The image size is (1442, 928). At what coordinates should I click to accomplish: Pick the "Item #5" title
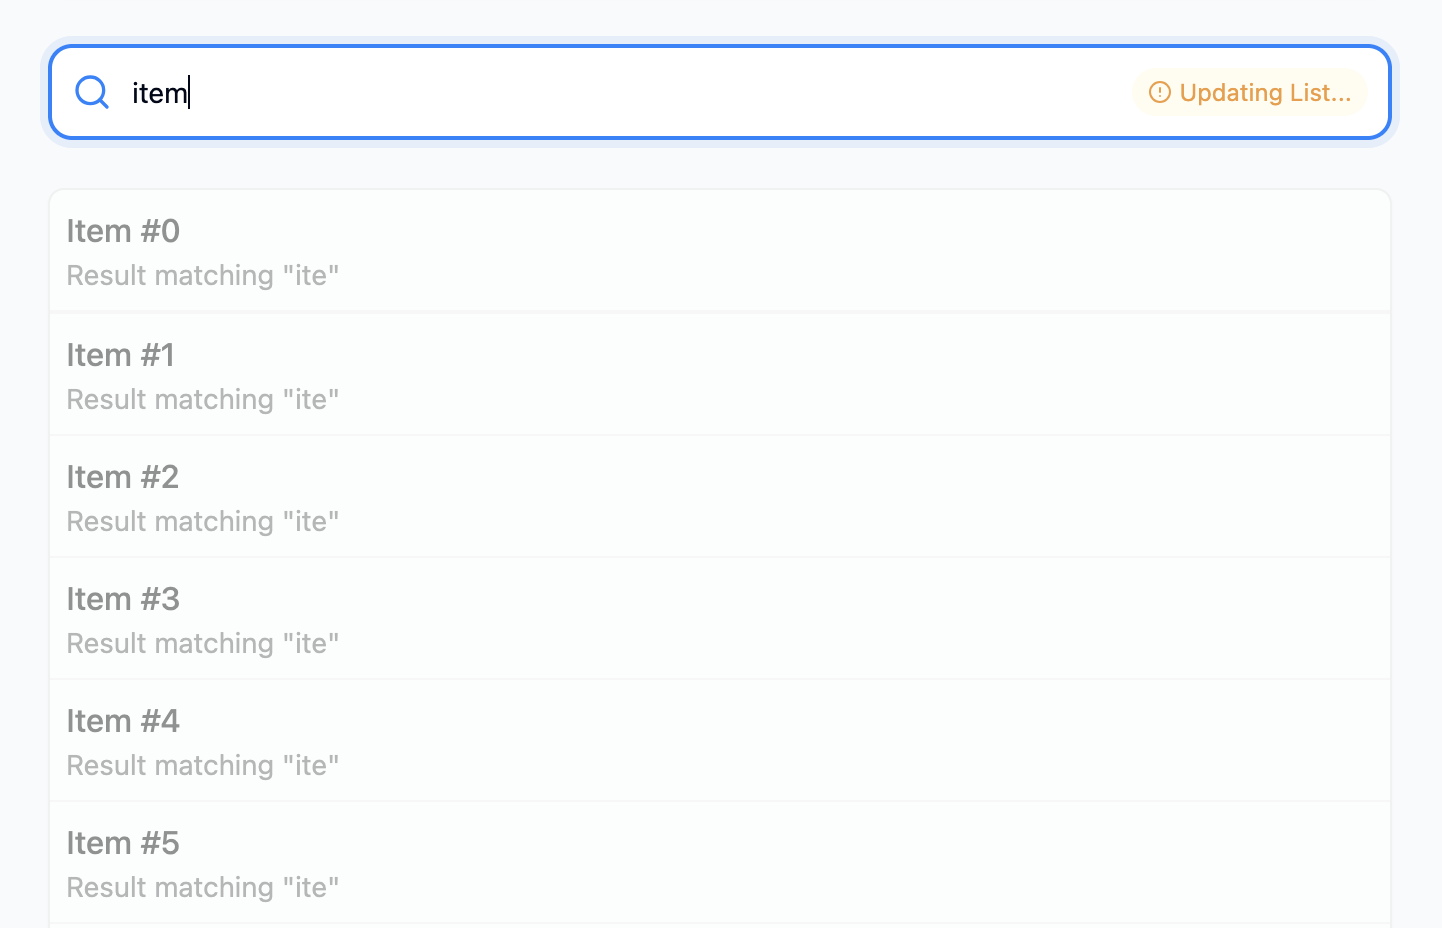(123, 843)
